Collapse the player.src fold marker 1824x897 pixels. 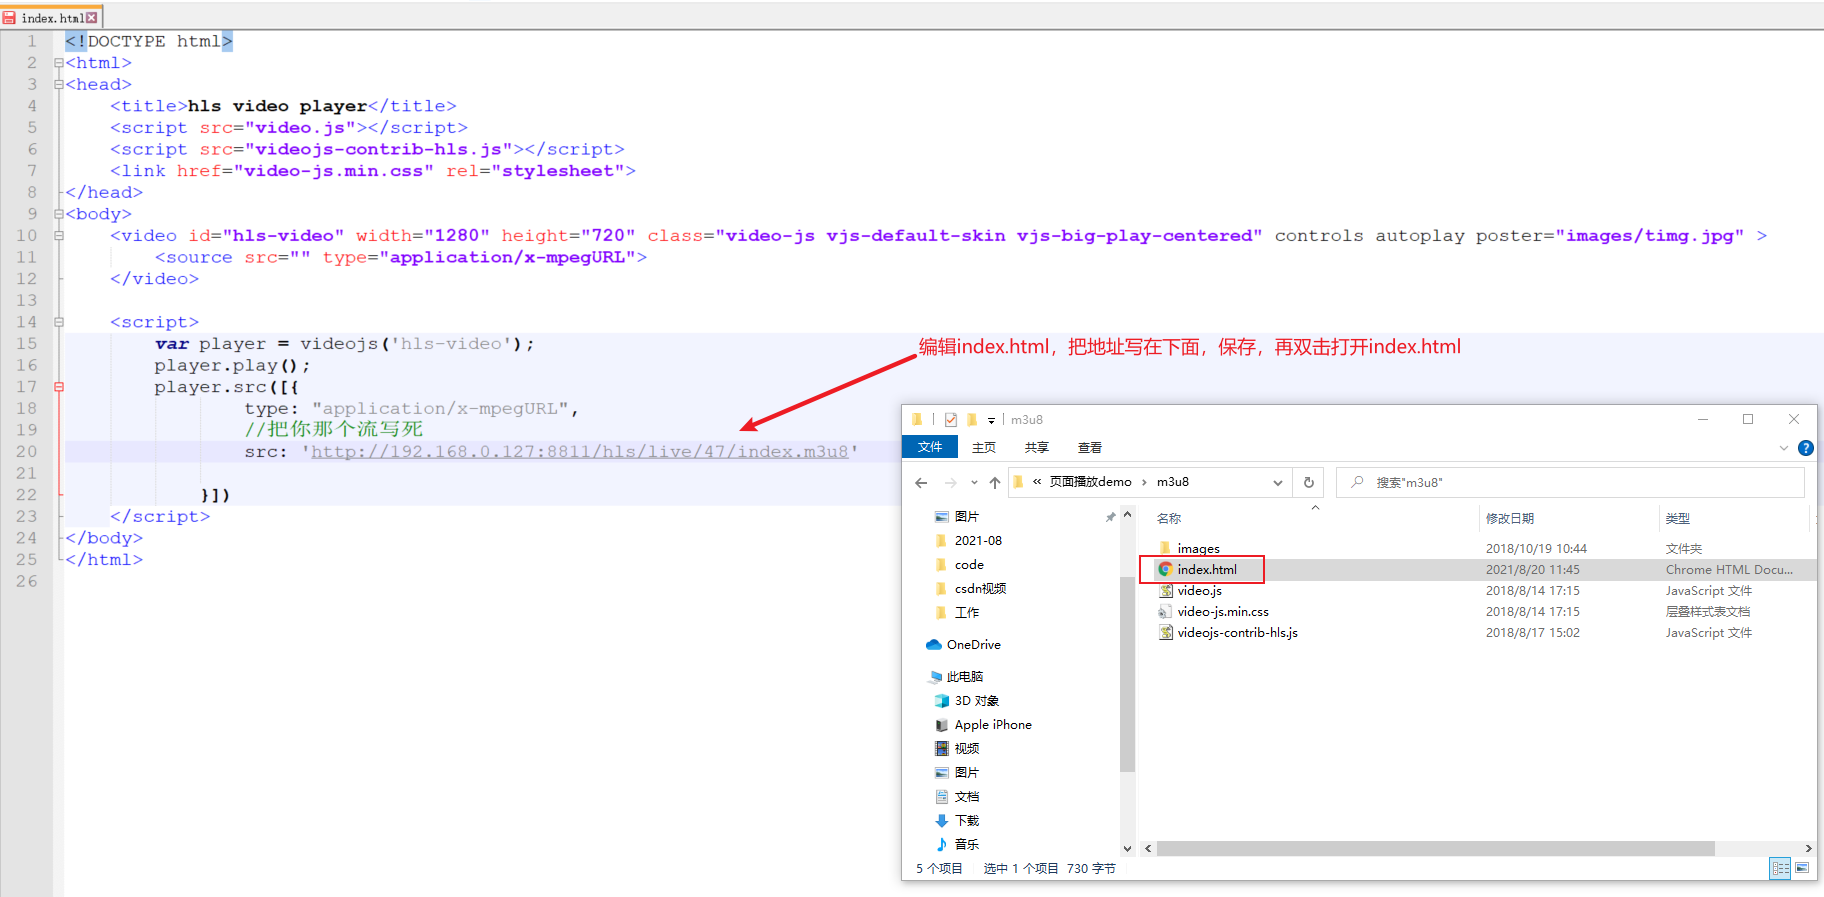click(59, 387)
